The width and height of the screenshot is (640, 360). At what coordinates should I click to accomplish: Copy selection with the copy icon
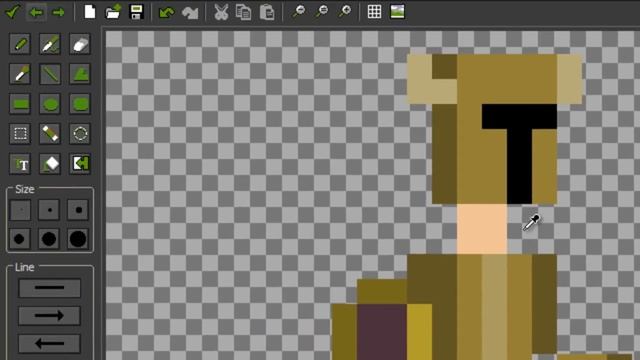[x=244, y=12]
